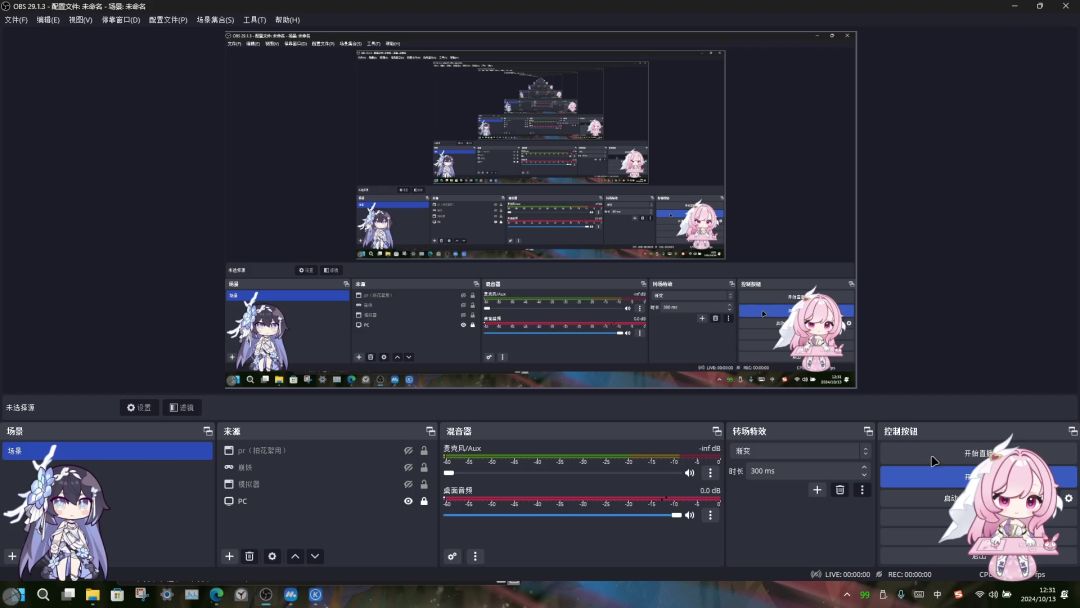1080x608 pixels.
Task: Open File Explorer from the taskbar
Action: tap(92, 595)
